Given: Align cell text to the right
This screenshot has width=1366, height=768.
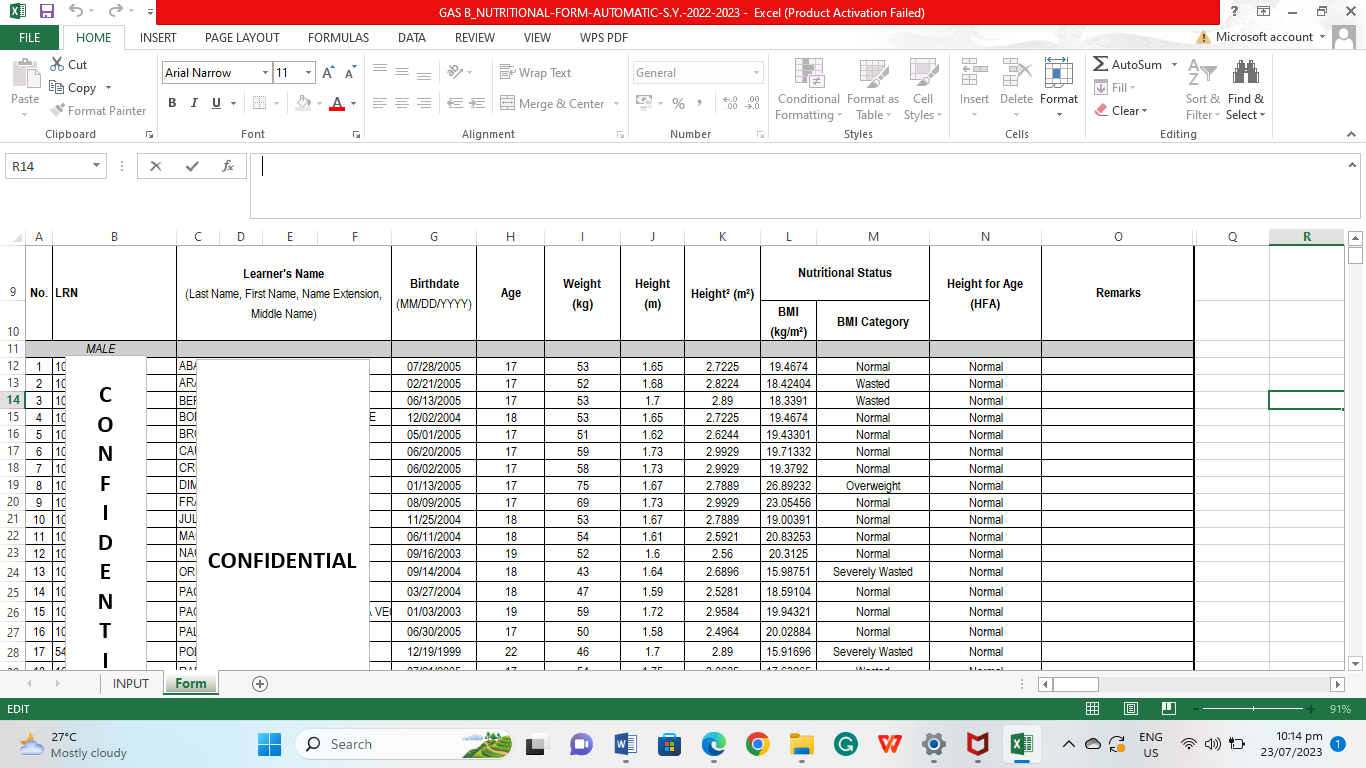Looking at the screenshot, I should click(424, 103).
